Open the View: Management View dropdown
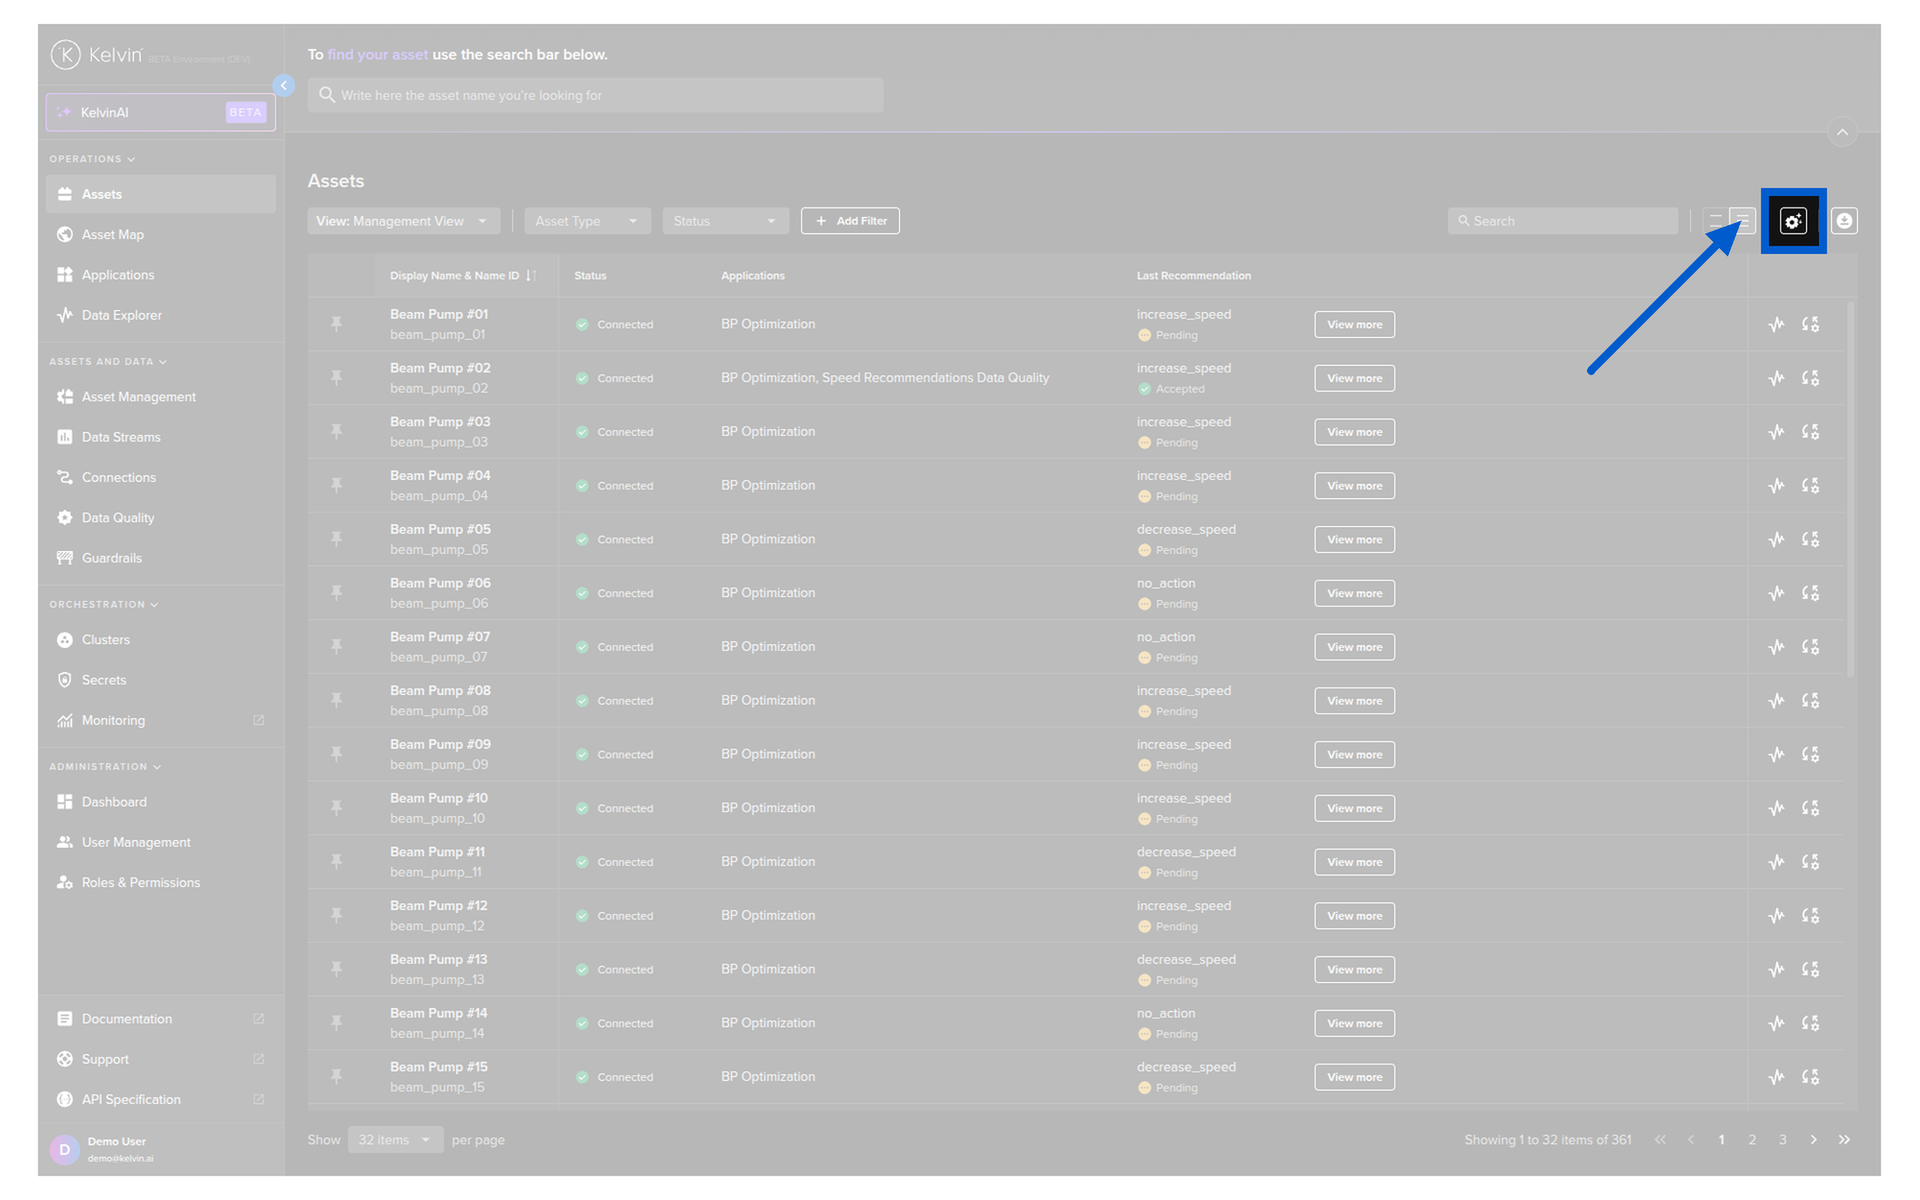1920x1200 pixels. (x=402, y=221)
